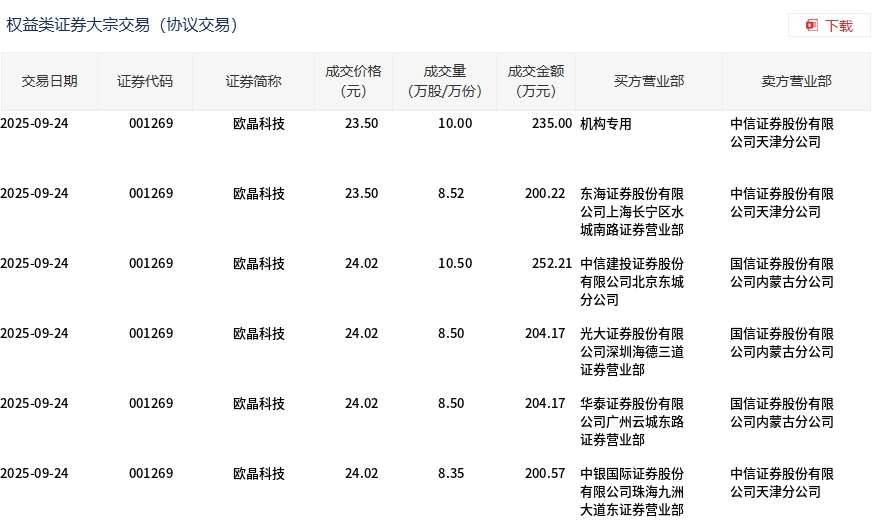Click the 252.21 transaction amount cell
The height and width of the screenshot is (532, 872).
point(551,264)
